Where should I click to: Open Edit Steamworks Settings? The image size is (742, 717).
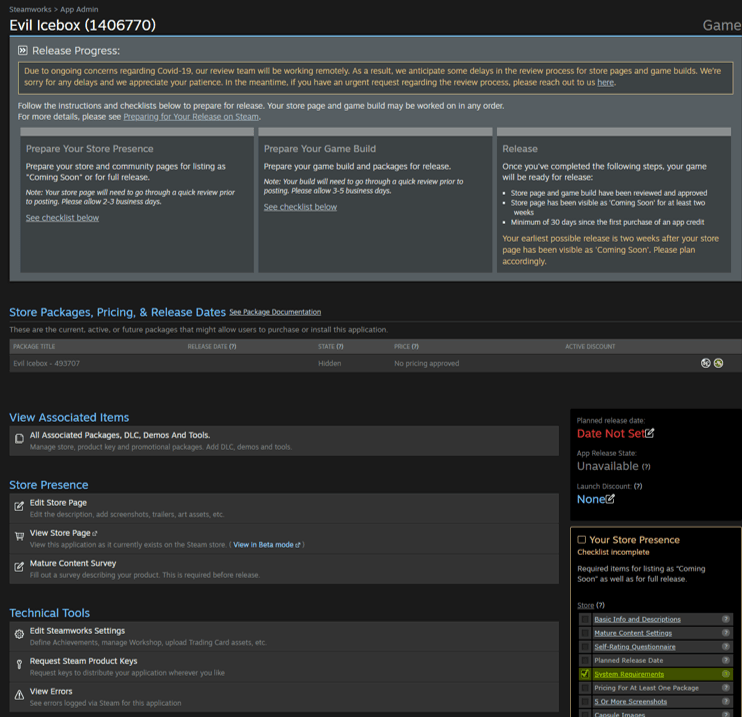tap(78, 631)
